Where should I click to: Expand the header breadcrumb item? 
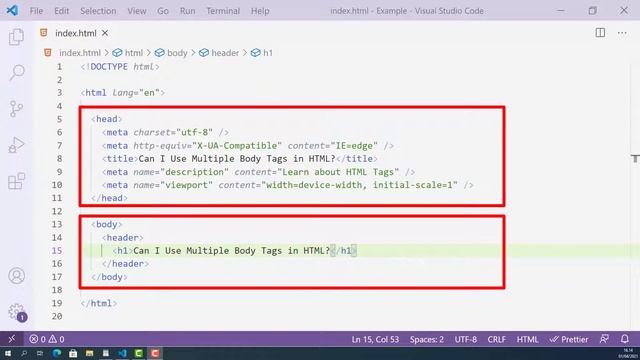click(x=219, y=53)
